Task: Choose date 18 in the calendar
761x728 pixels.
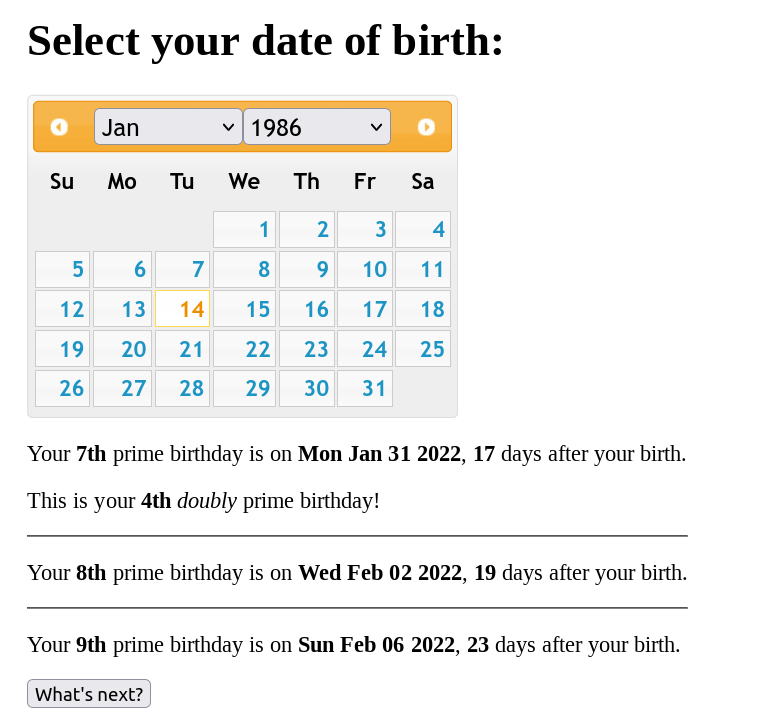Action: (x=423, y=309)
